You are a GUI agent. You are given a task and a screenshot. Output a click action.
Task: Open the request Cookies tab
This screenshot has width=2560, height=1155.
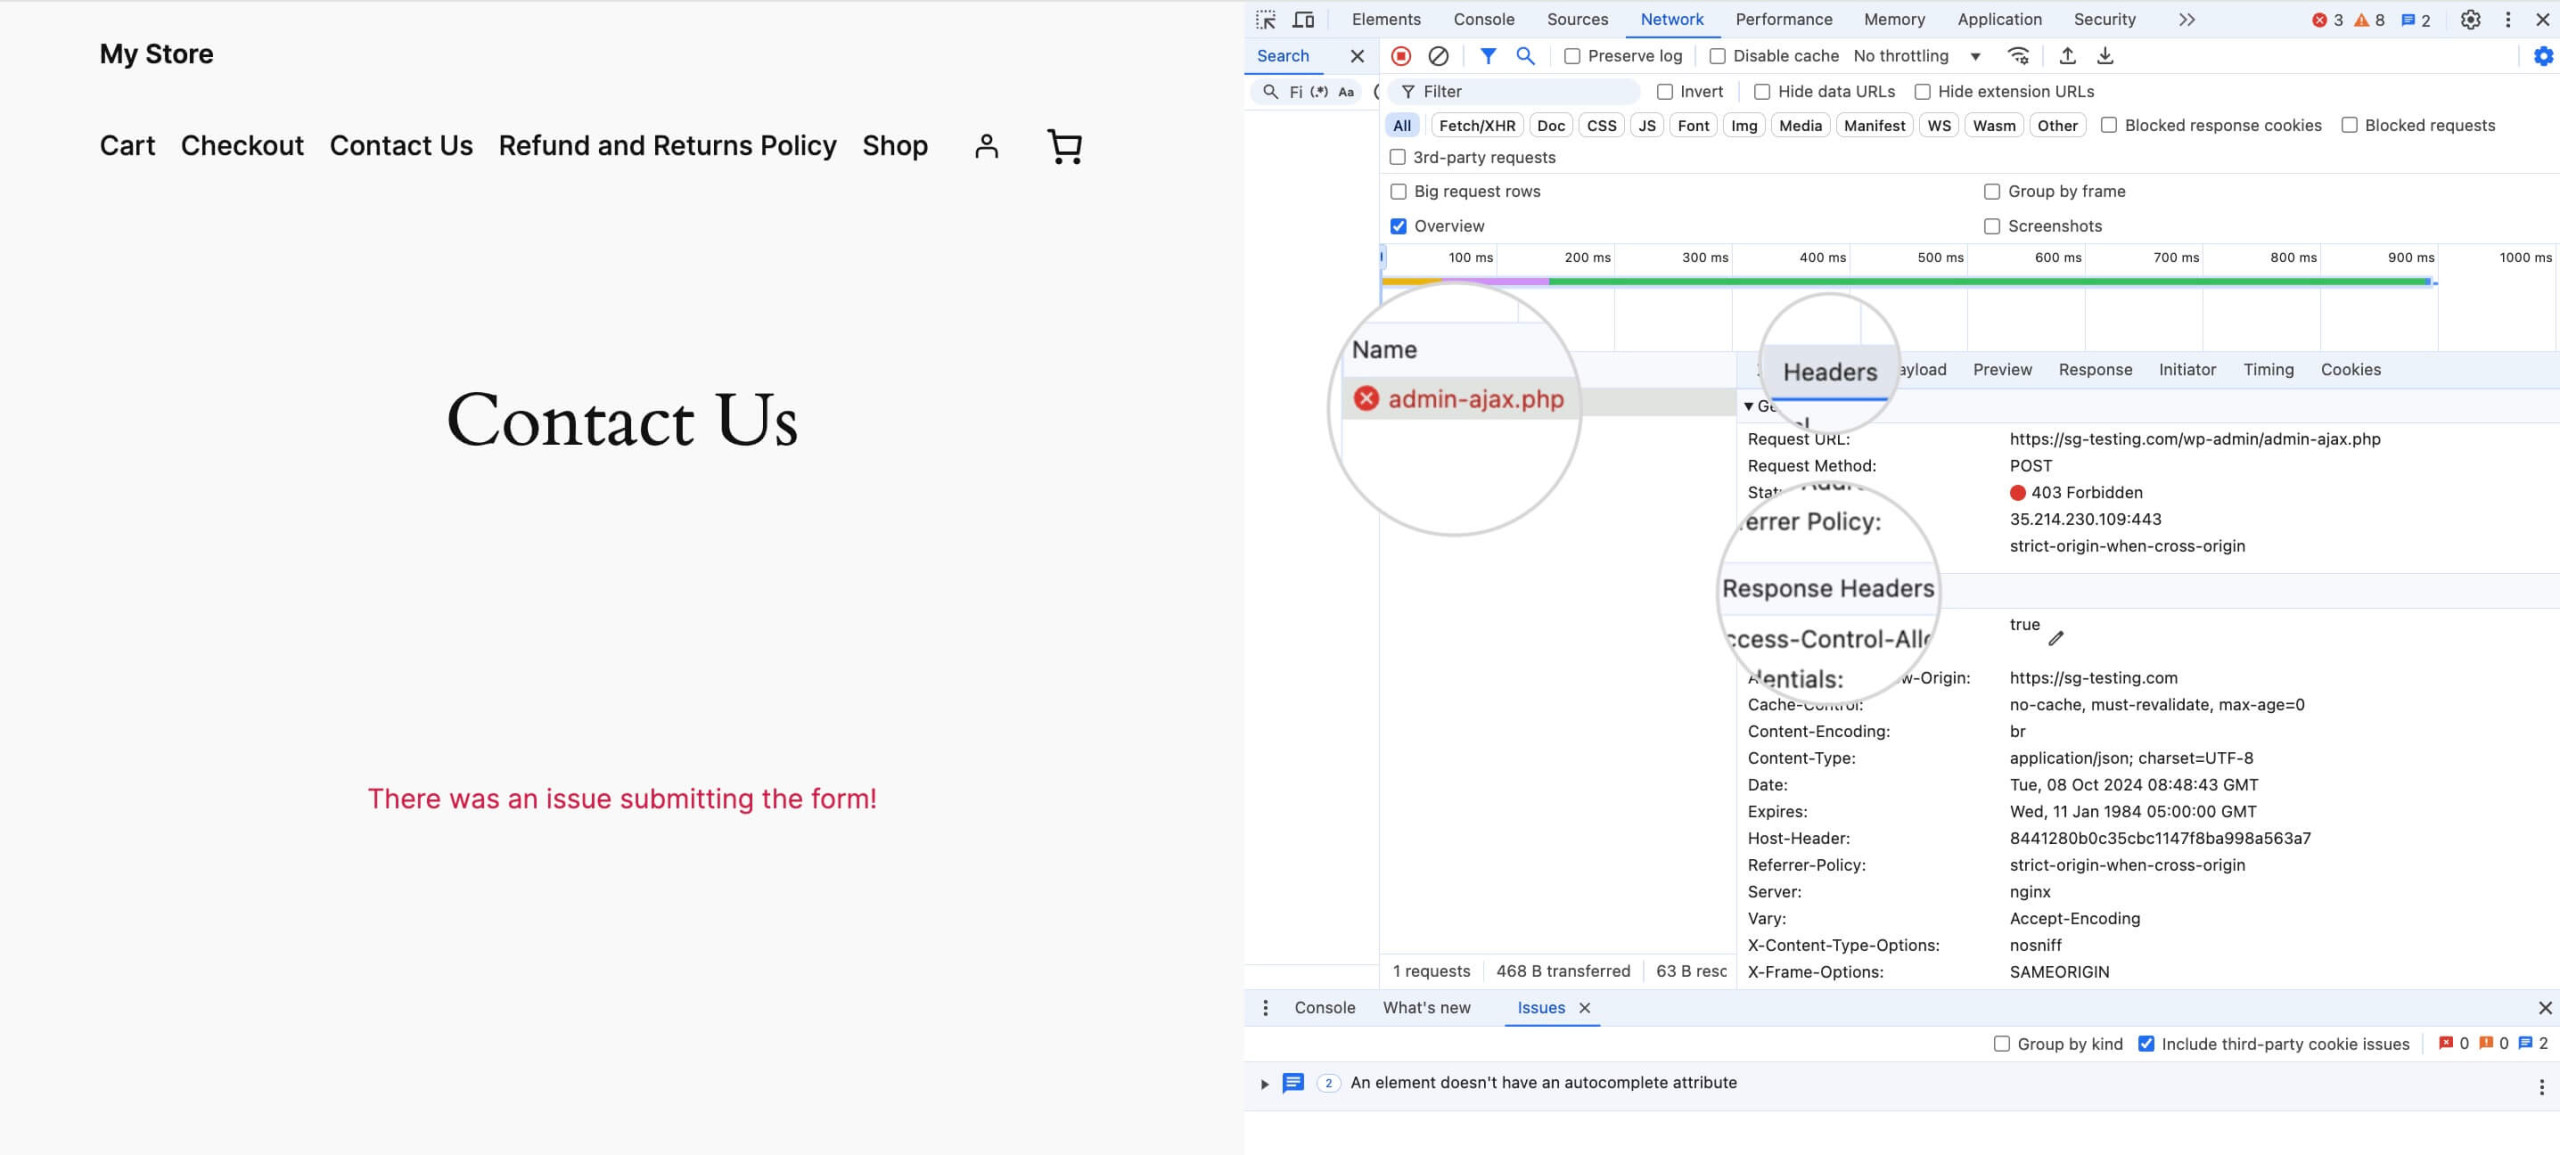point(2350,370)
